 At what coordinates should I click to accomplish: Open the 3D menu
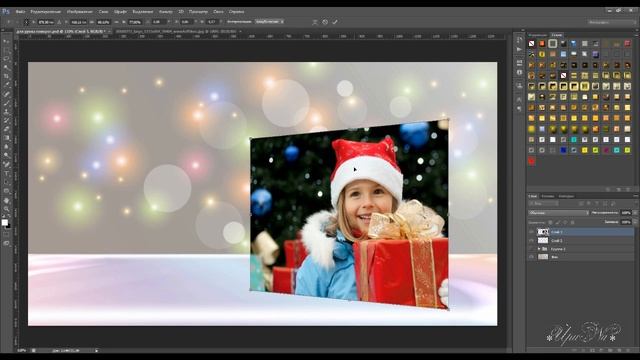(180, 12)
